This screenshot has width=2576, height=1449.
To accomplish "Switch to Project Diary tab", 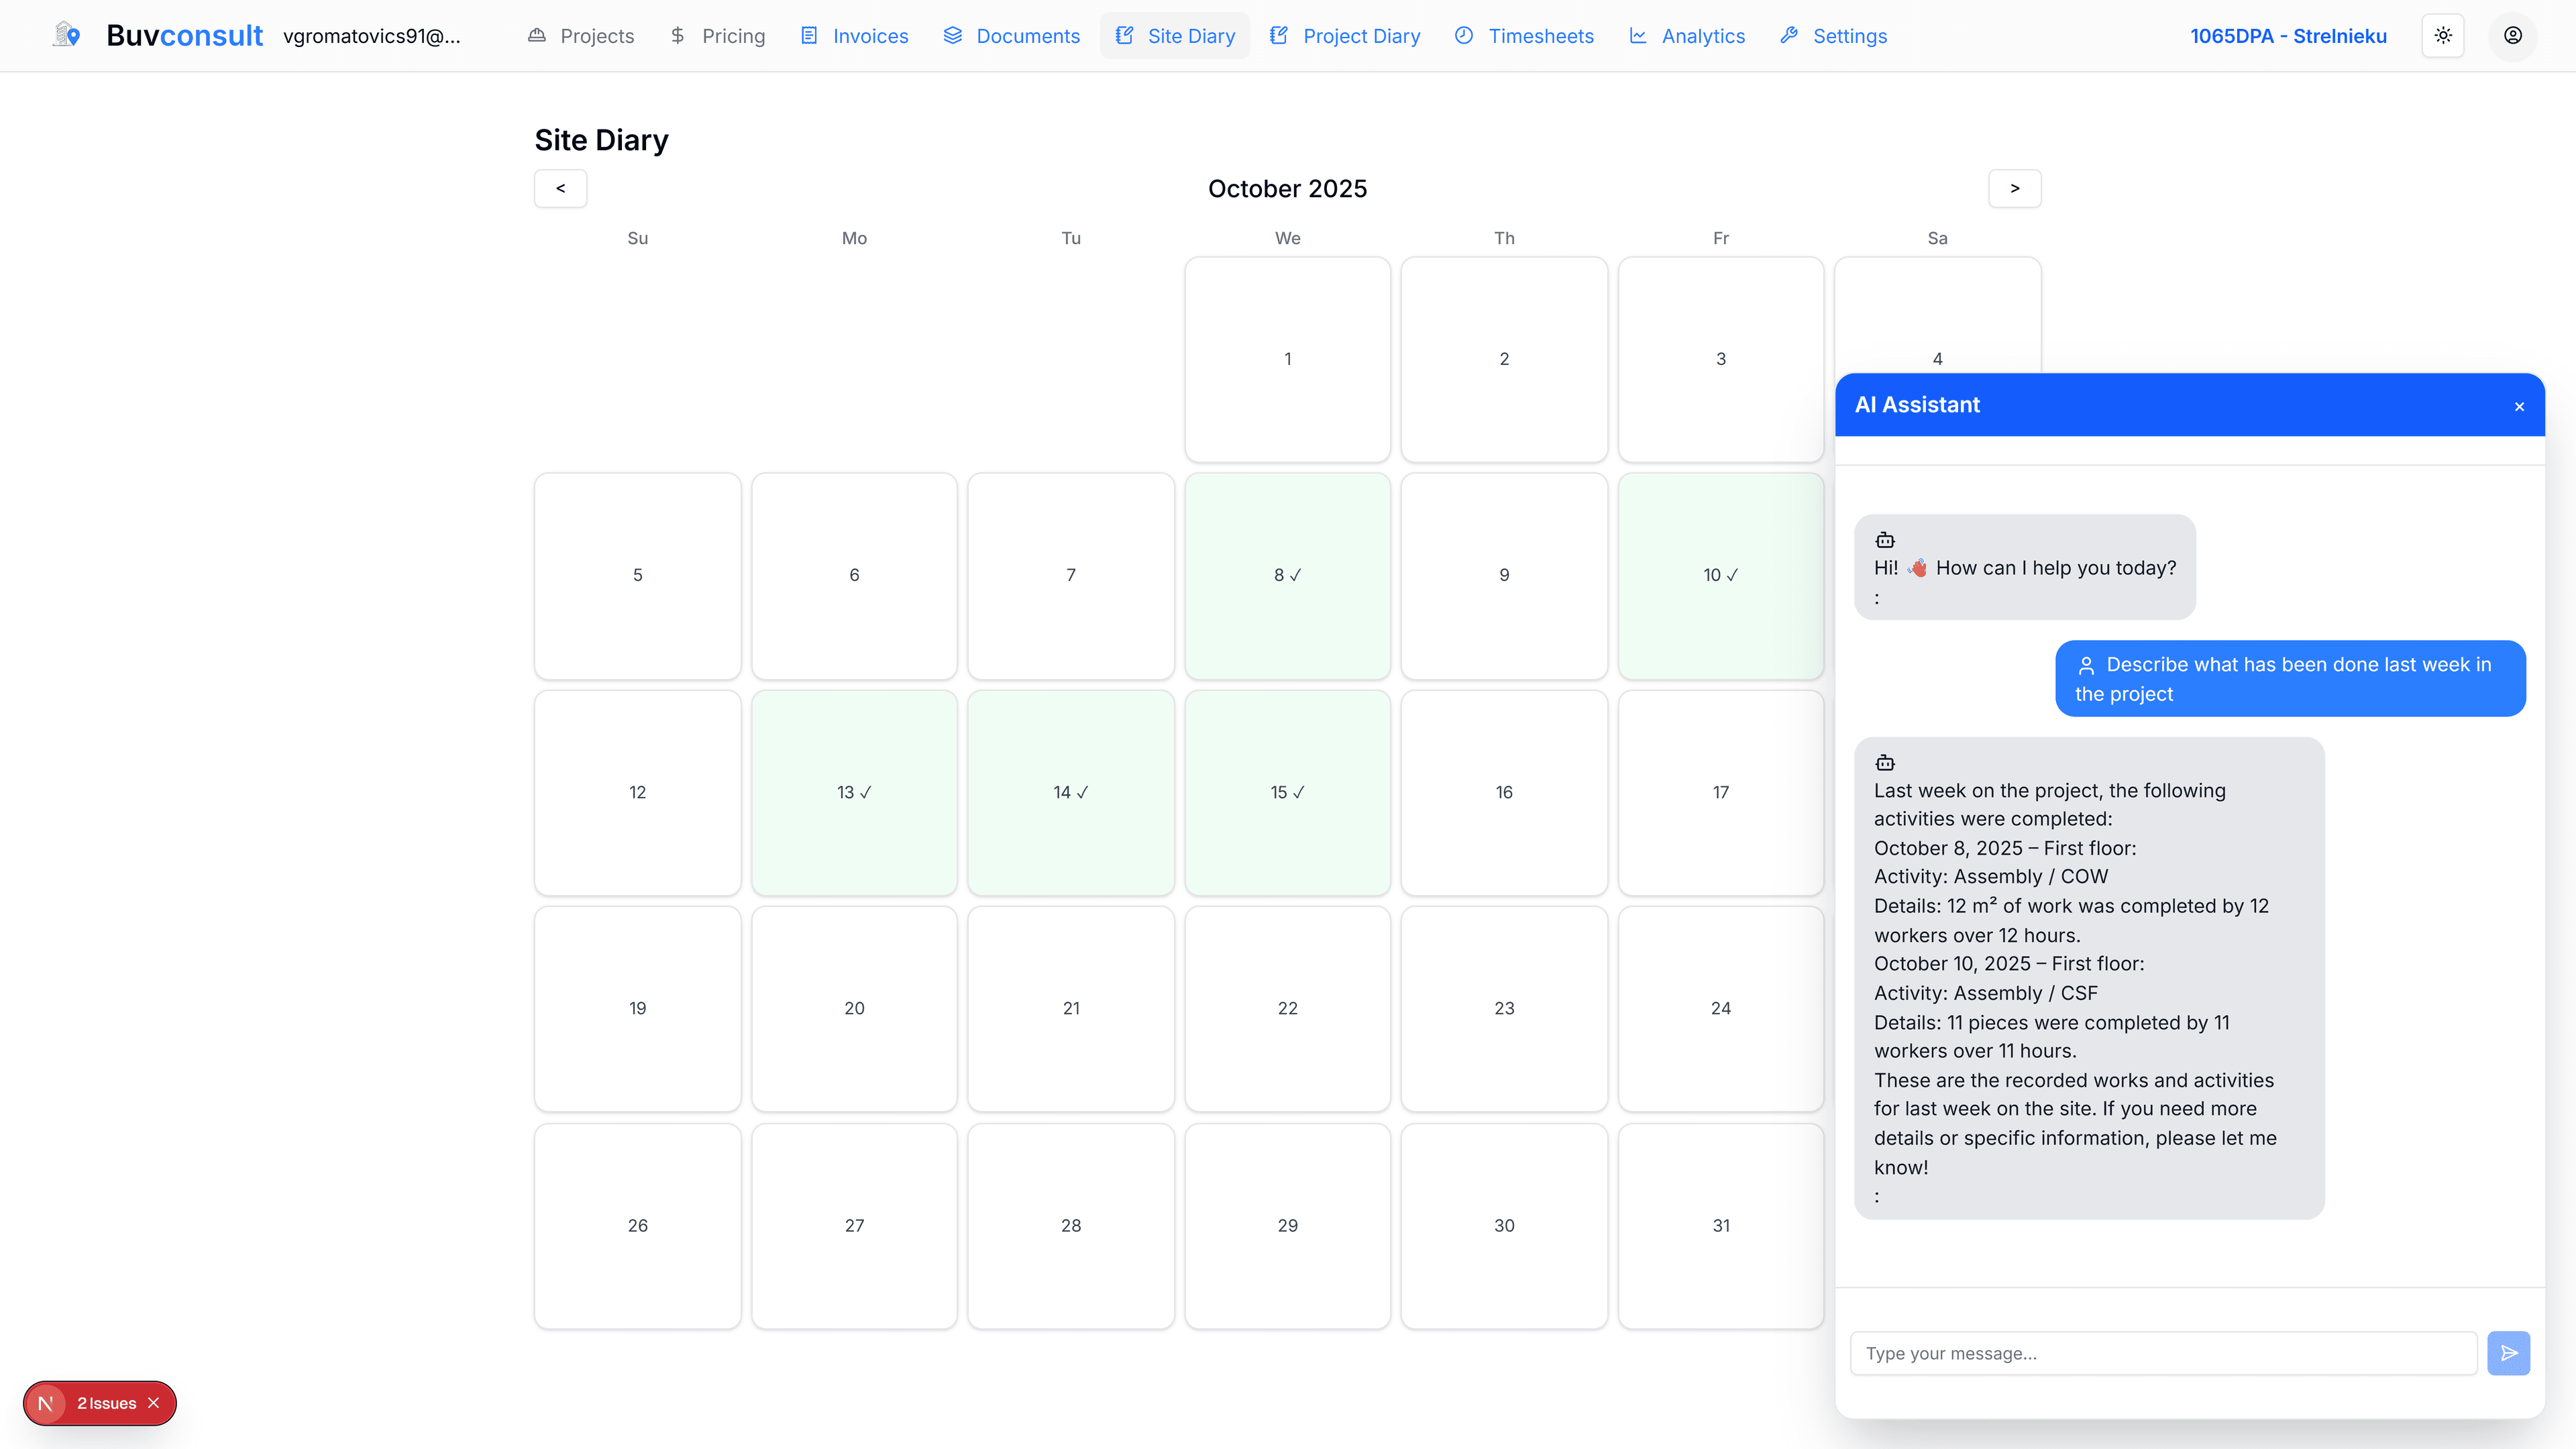I will (x=1345, y=36).
